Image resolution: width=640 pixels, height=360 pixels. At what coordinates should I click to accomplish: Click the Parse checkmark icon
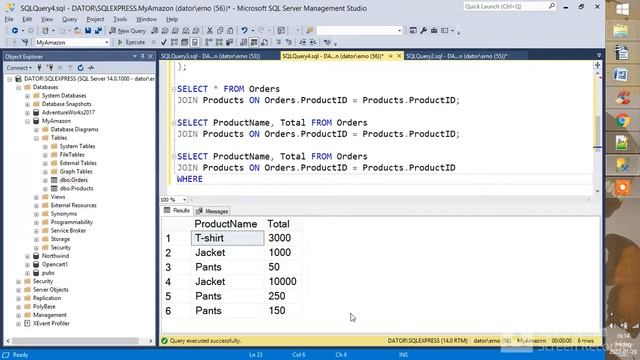(x=164, y=42)
